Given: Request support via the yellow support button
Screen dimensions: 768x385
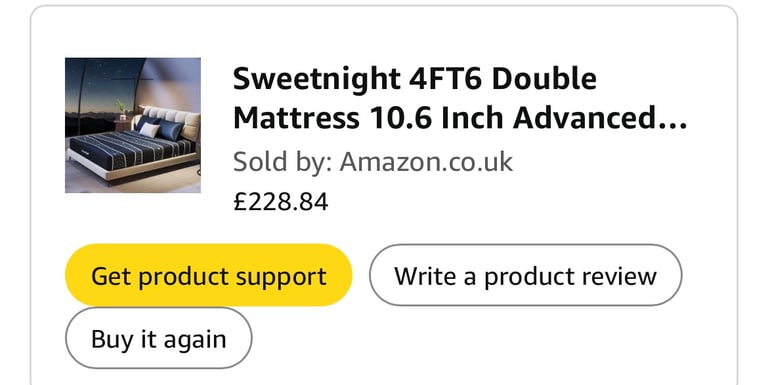Looking at the screenshot, I should (209, 275).
